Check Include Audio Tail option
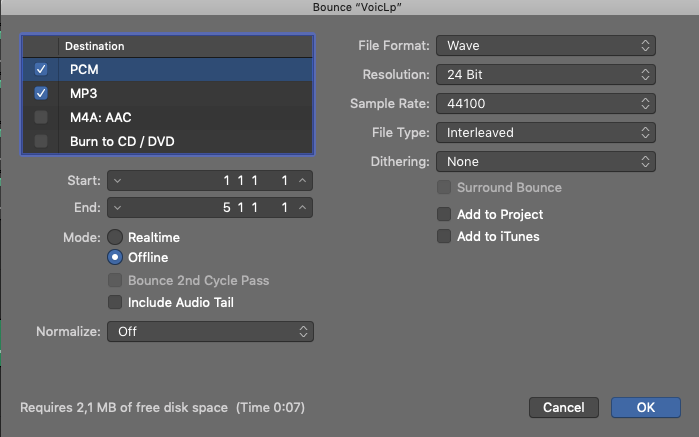 click(116, 302)
